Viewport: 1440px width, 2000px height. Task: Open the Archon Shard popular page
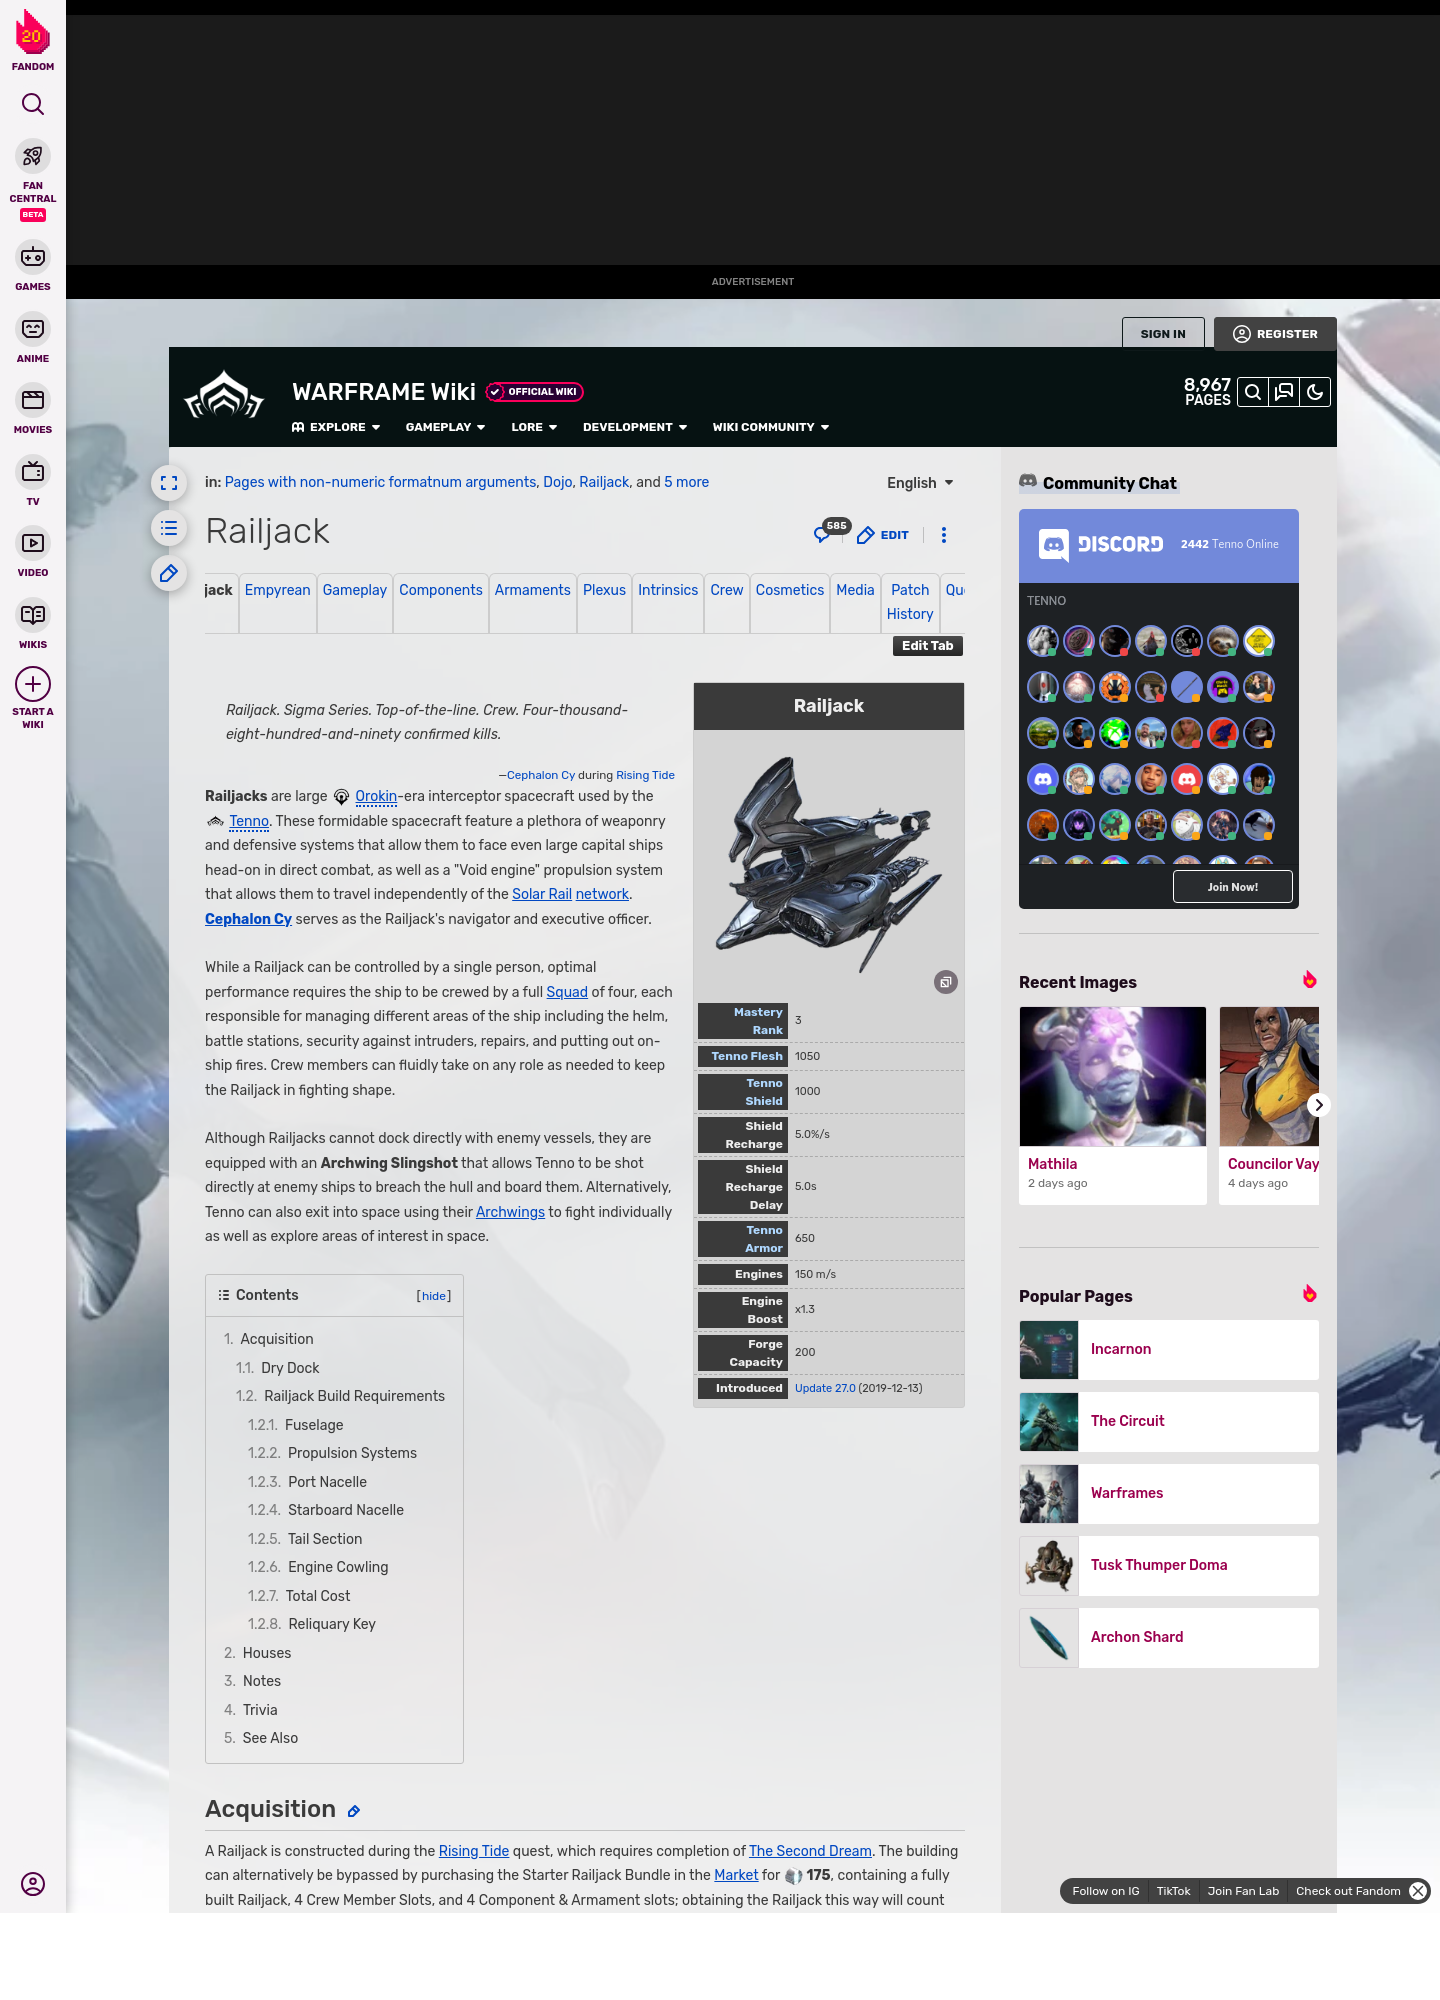coord(1169,1638)
